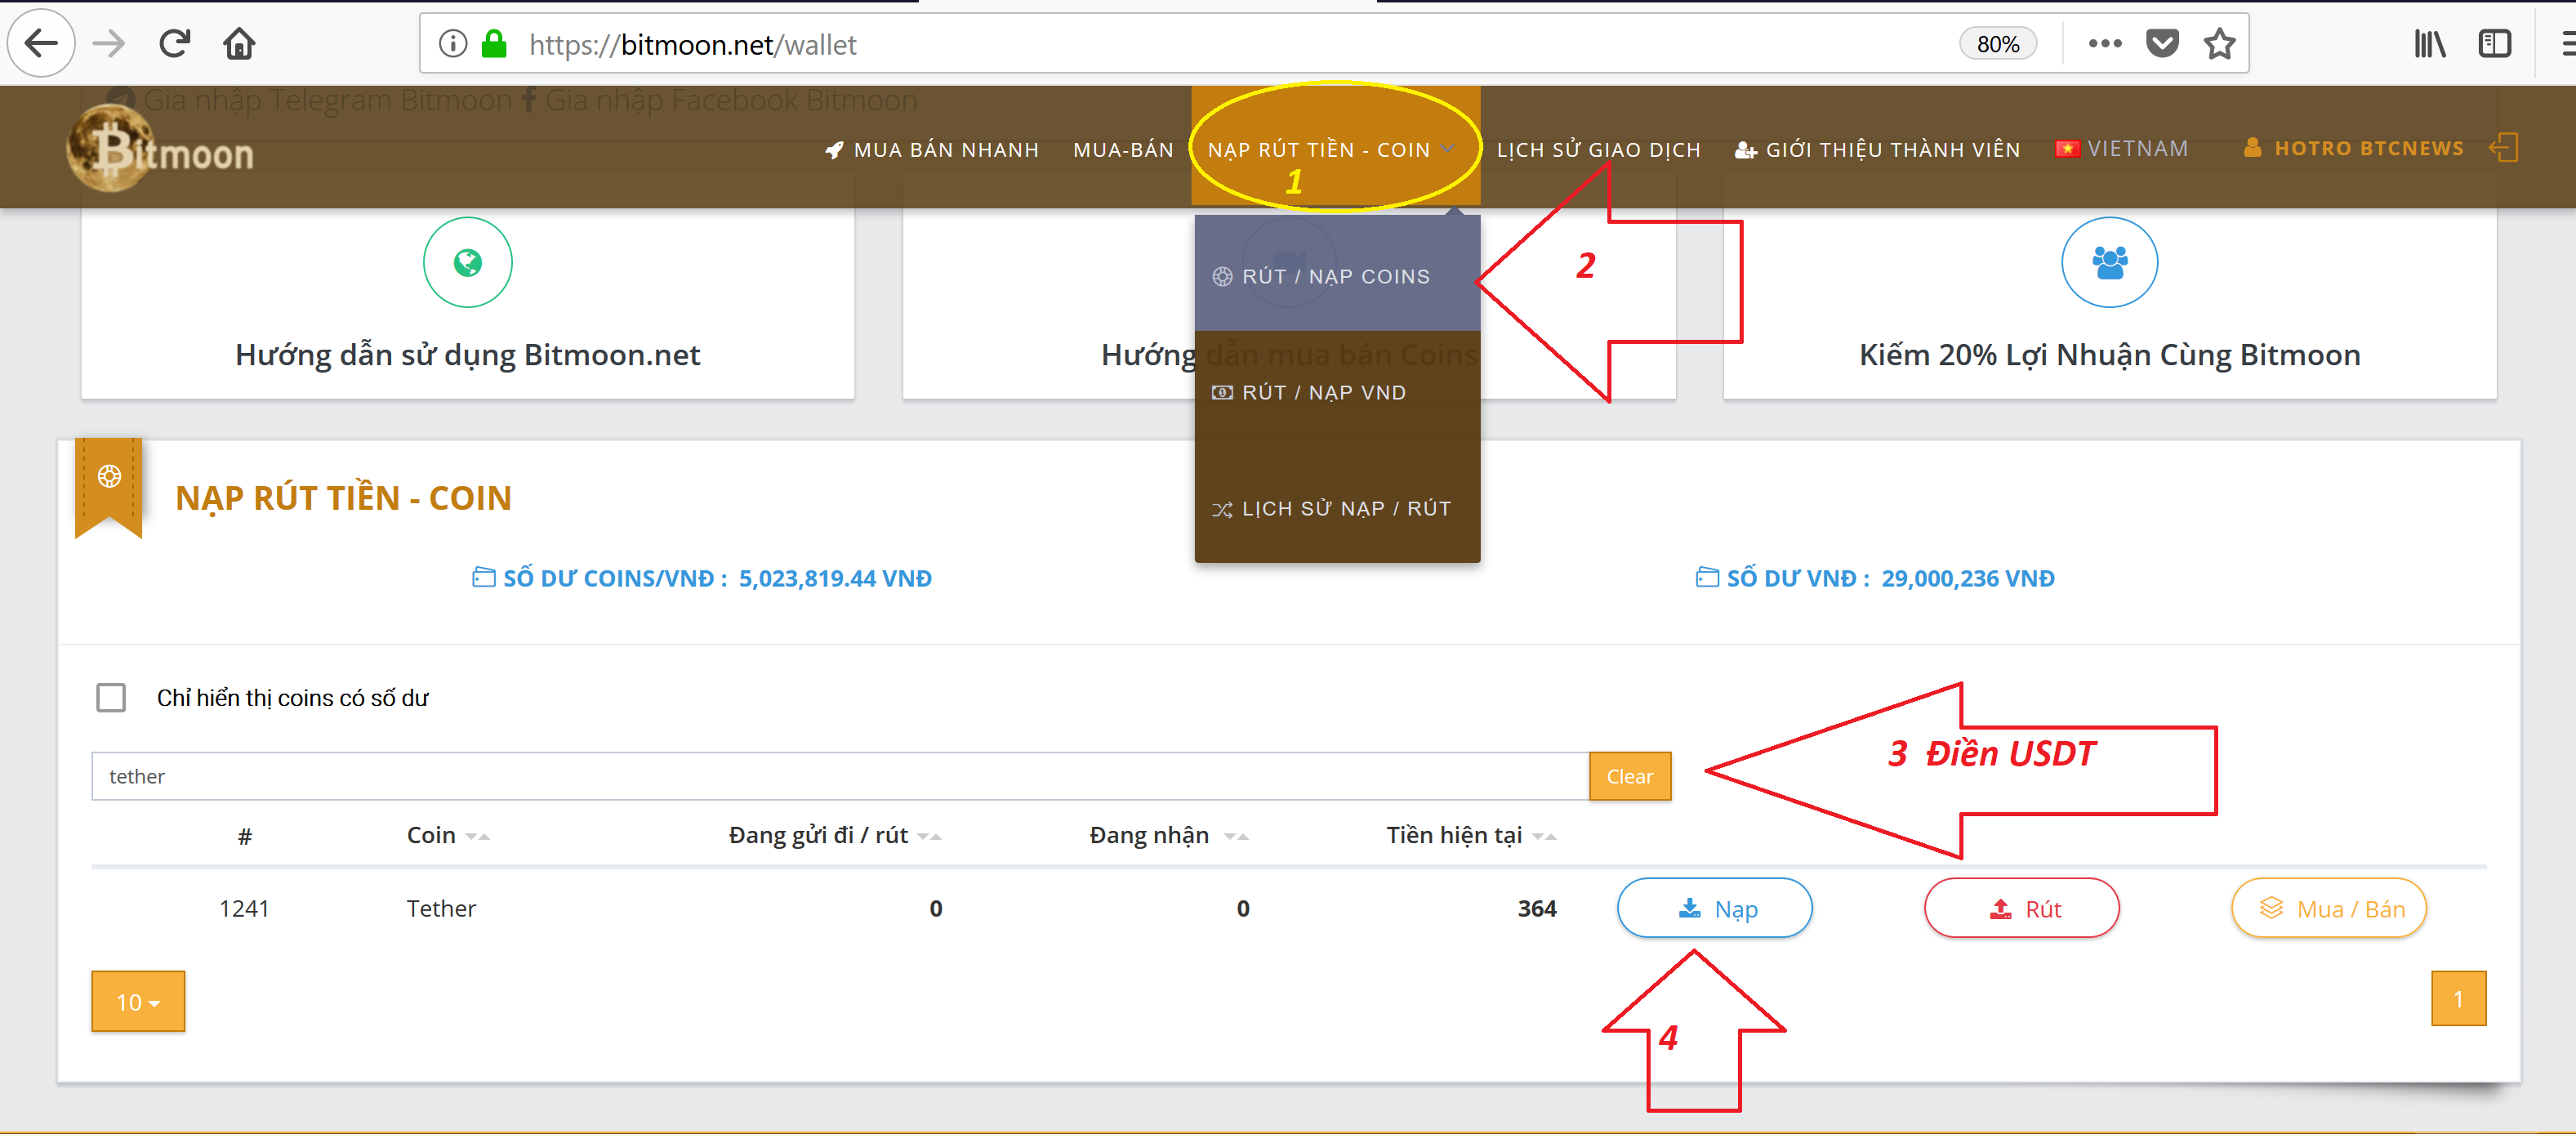The image size is (2576, 1134).
Task: Click the blue users group icon
Action: tap(2109, 262)
